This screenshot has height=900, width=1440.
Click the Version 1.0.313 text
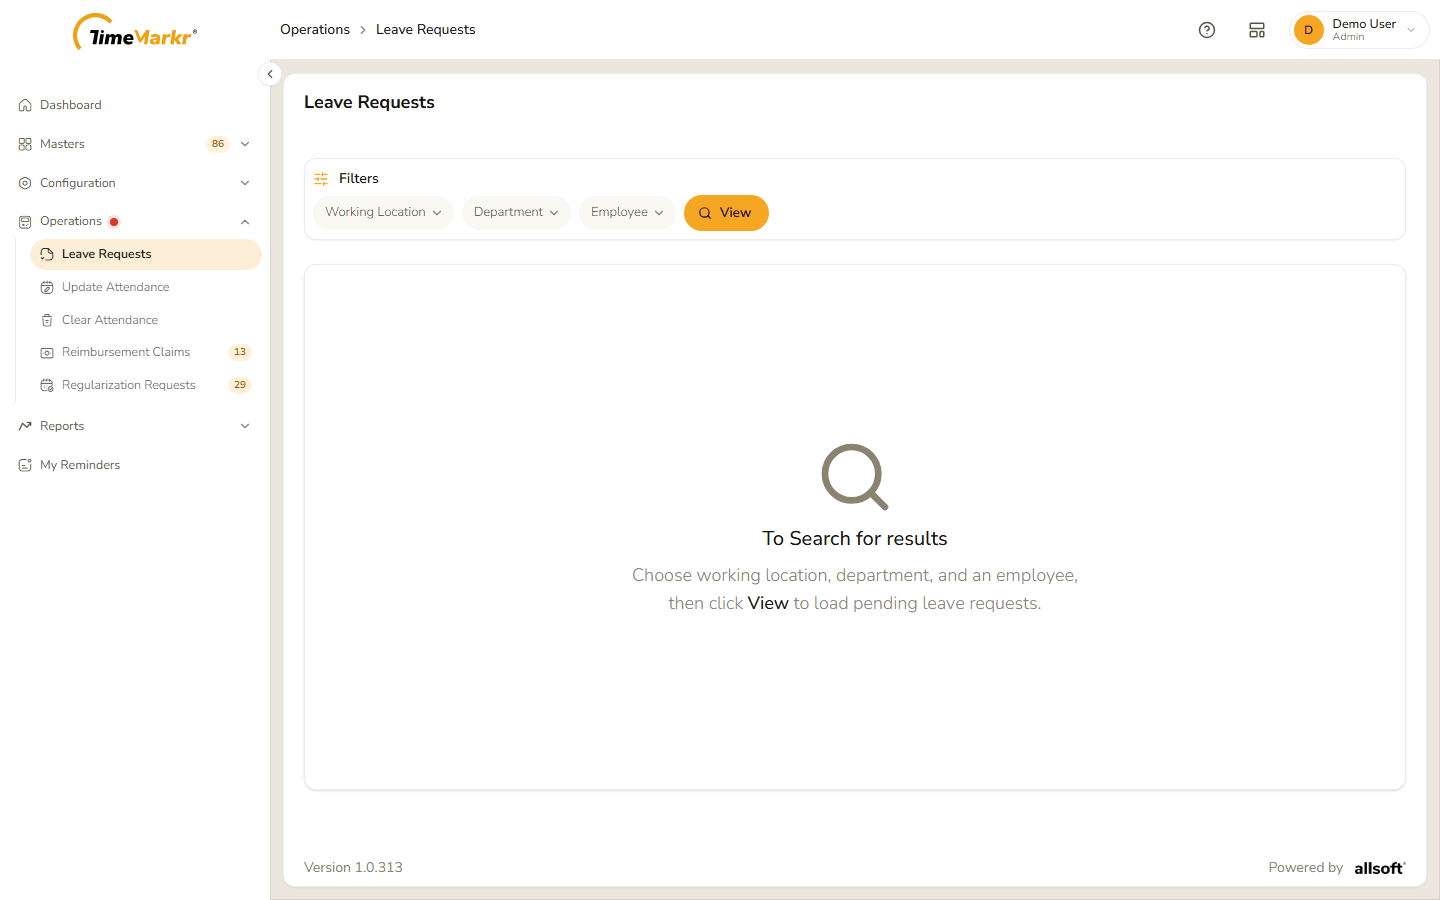pyautogui.click(x=353, y=868)
